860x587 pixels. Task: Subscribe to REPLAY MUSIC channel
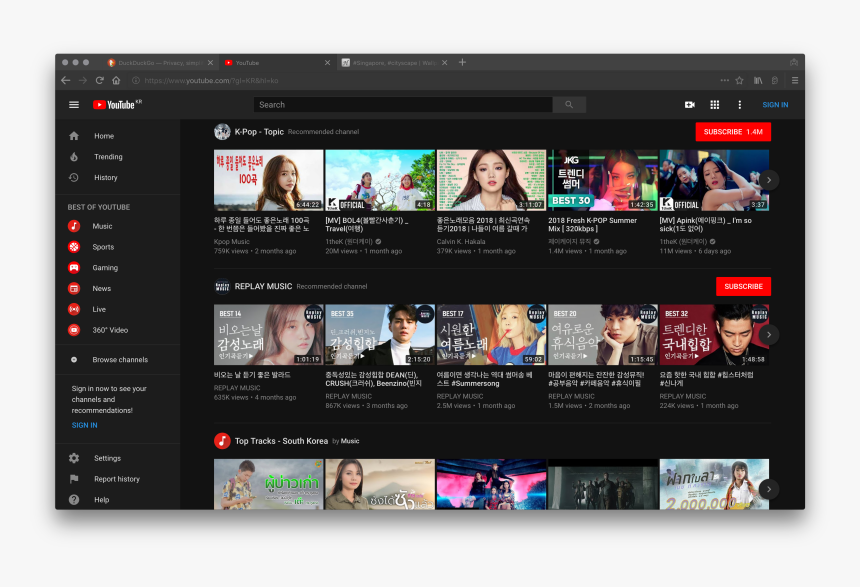click(743, 286)
